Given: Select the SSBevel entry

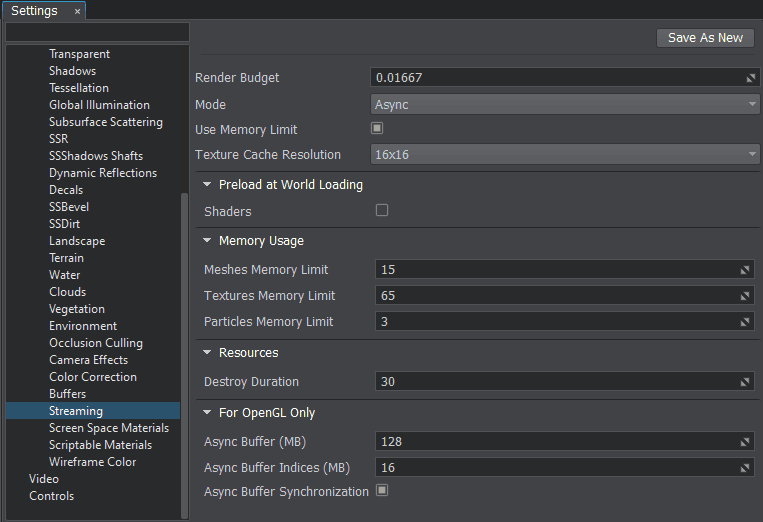Looking at the screenshot, I should [69, 207].
